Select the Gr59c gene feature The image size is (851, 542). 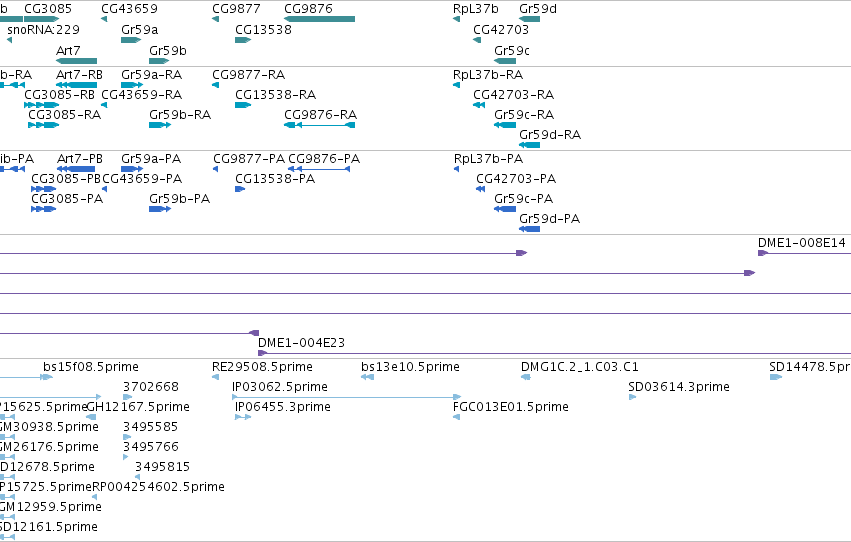505,61
